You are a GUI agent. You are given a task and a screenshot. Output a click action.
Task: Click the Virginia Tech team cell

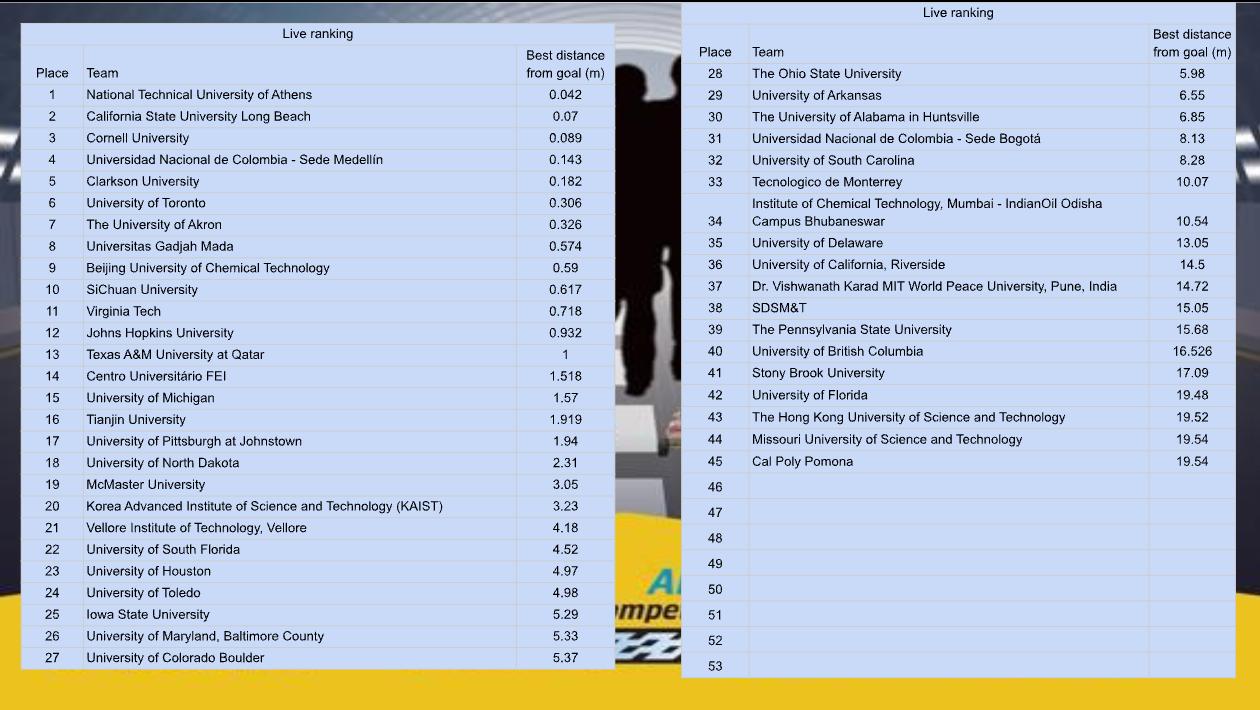click(123, 311)
